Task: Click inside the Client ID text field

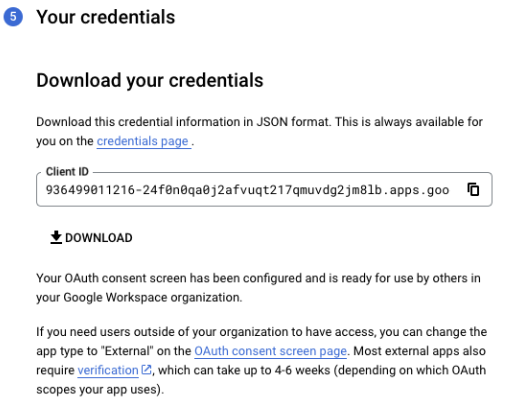Action: (x=264, y=190)
